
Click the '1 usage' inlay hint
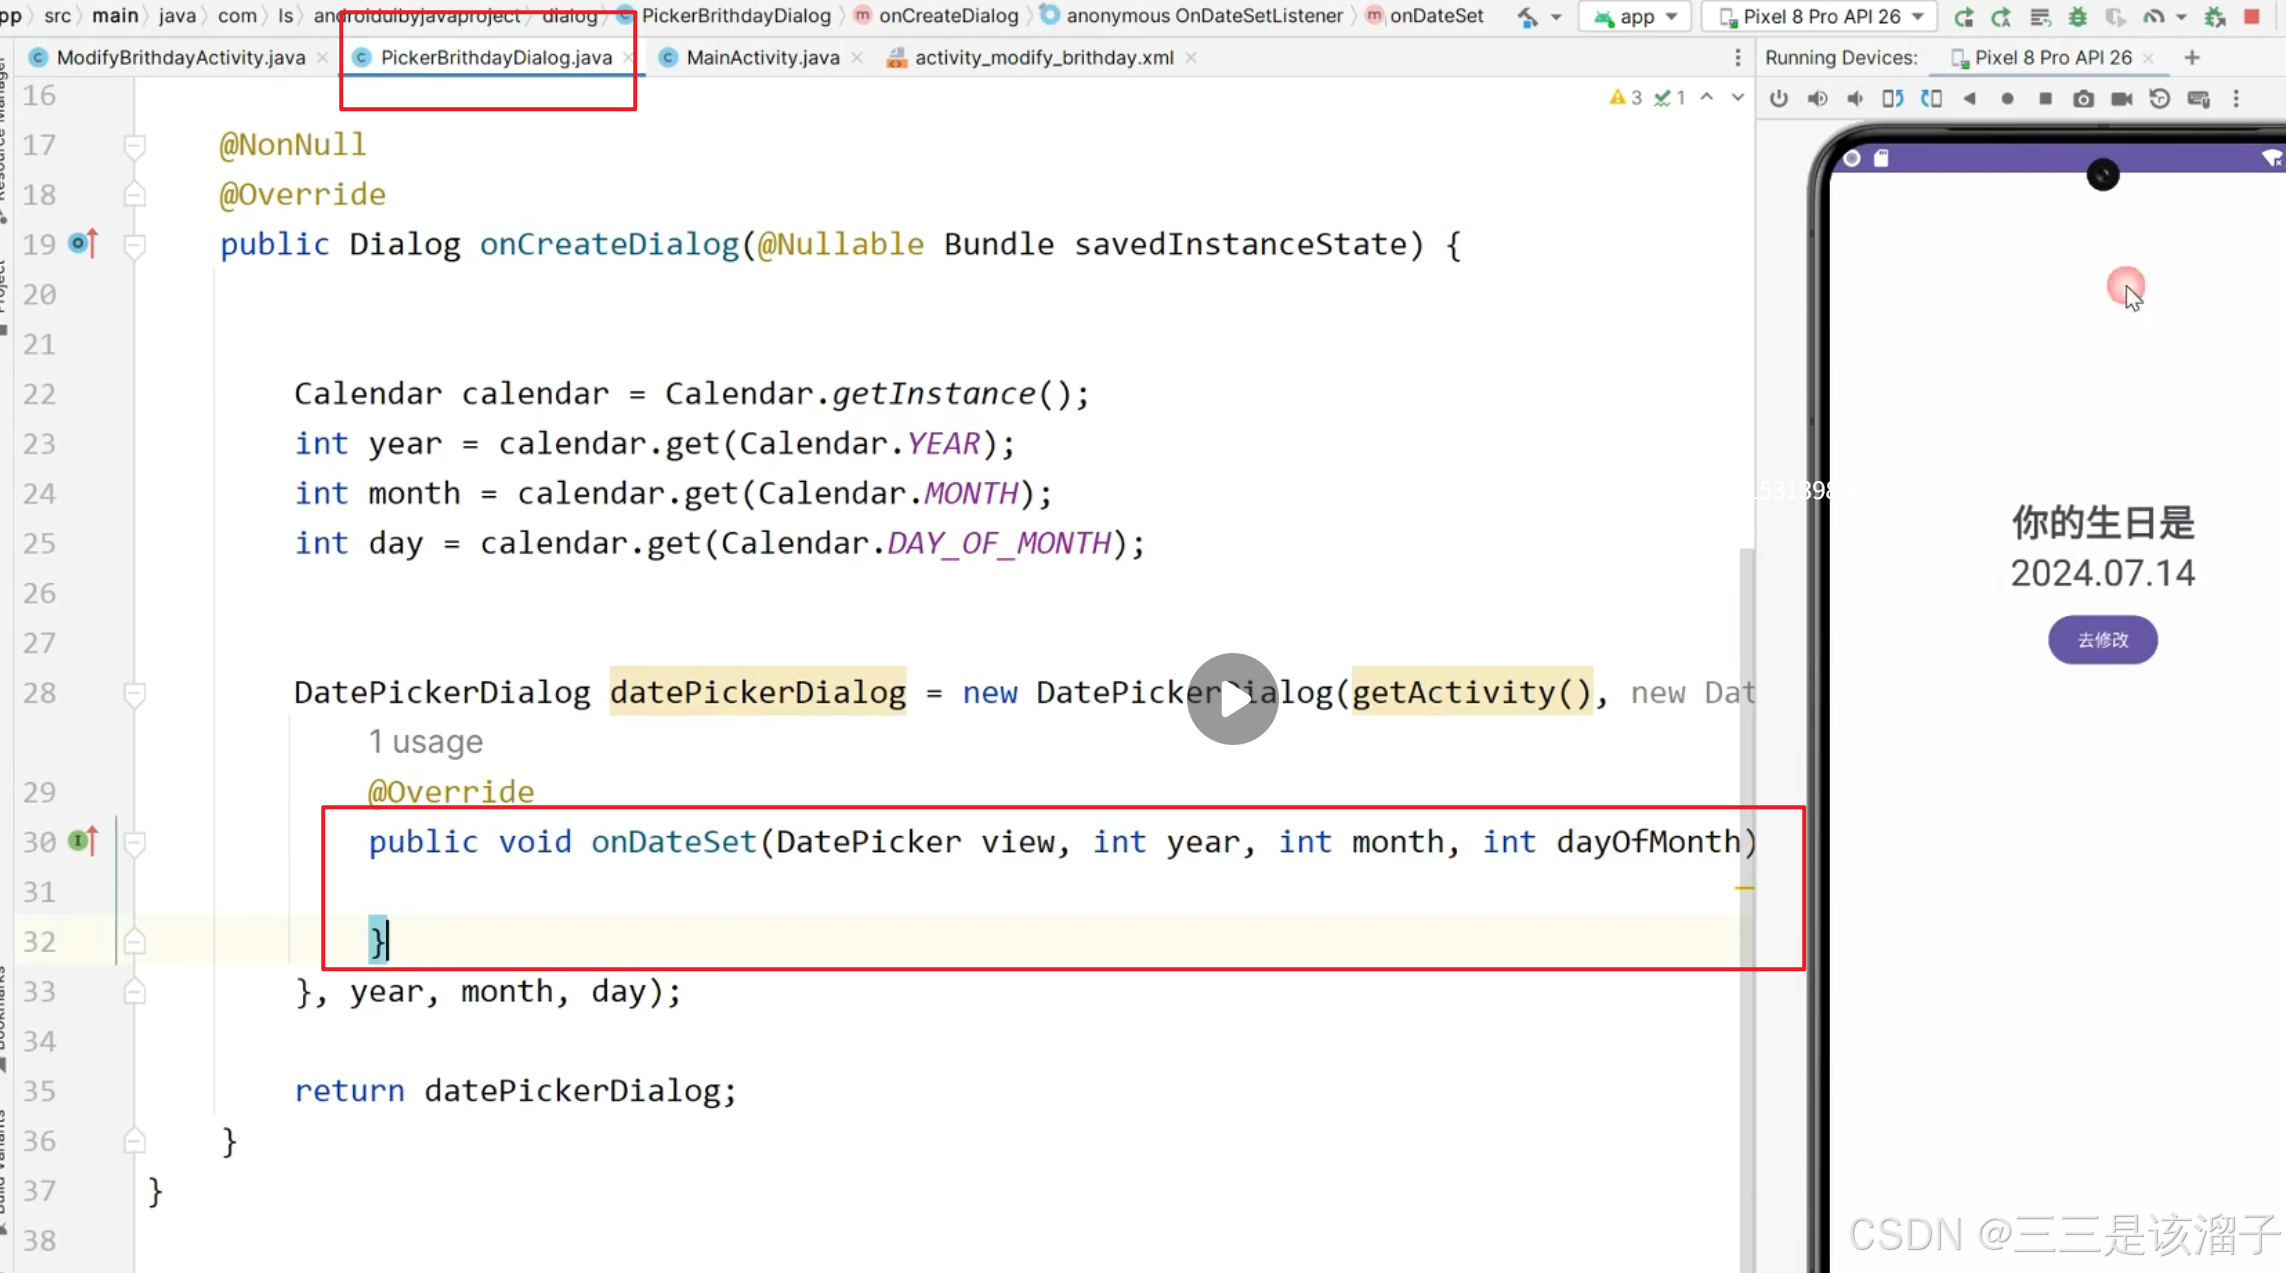coord(425,742)
